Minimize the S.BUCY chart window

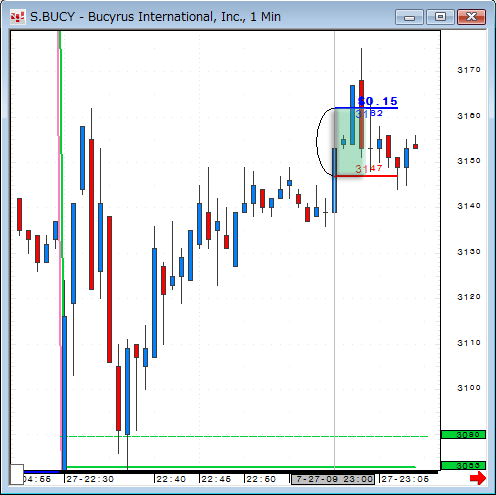click(x=409, y=17)
